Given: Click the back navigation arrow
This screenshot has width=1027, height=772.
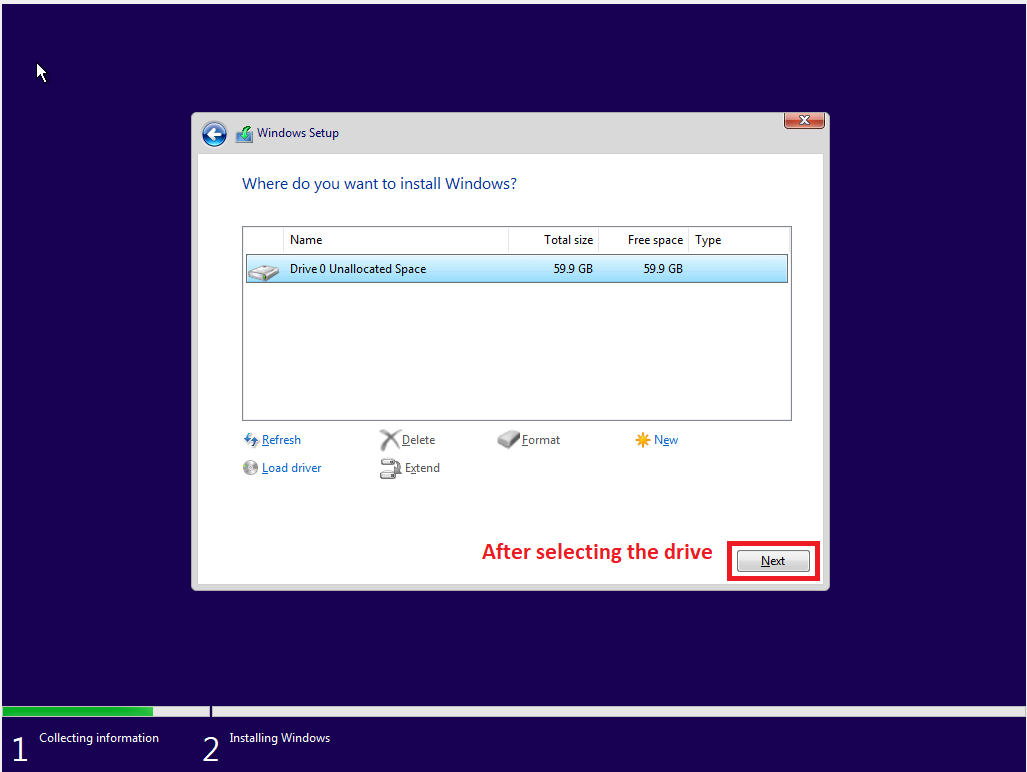Looking at the screenshot, I should (214, 133).
